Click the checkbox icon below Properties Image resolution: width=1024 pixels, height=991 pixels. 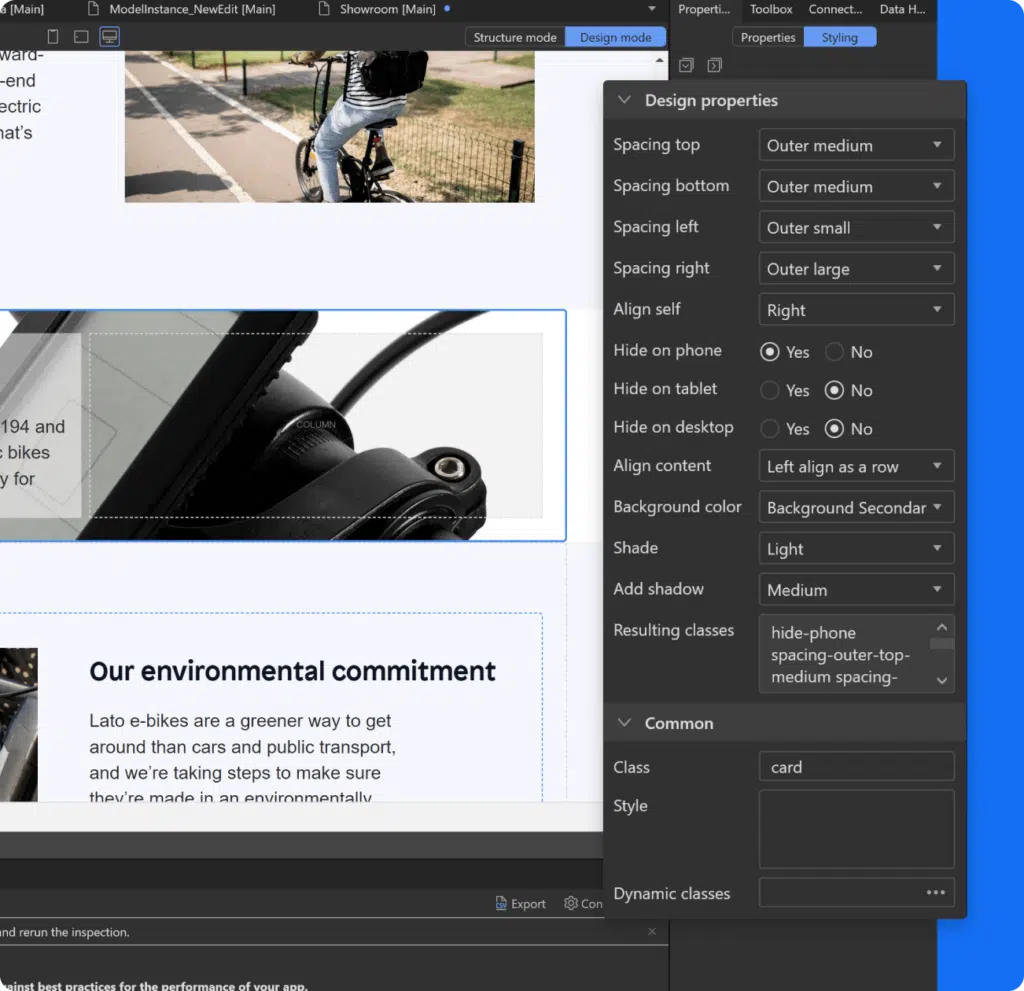[686, 65]
